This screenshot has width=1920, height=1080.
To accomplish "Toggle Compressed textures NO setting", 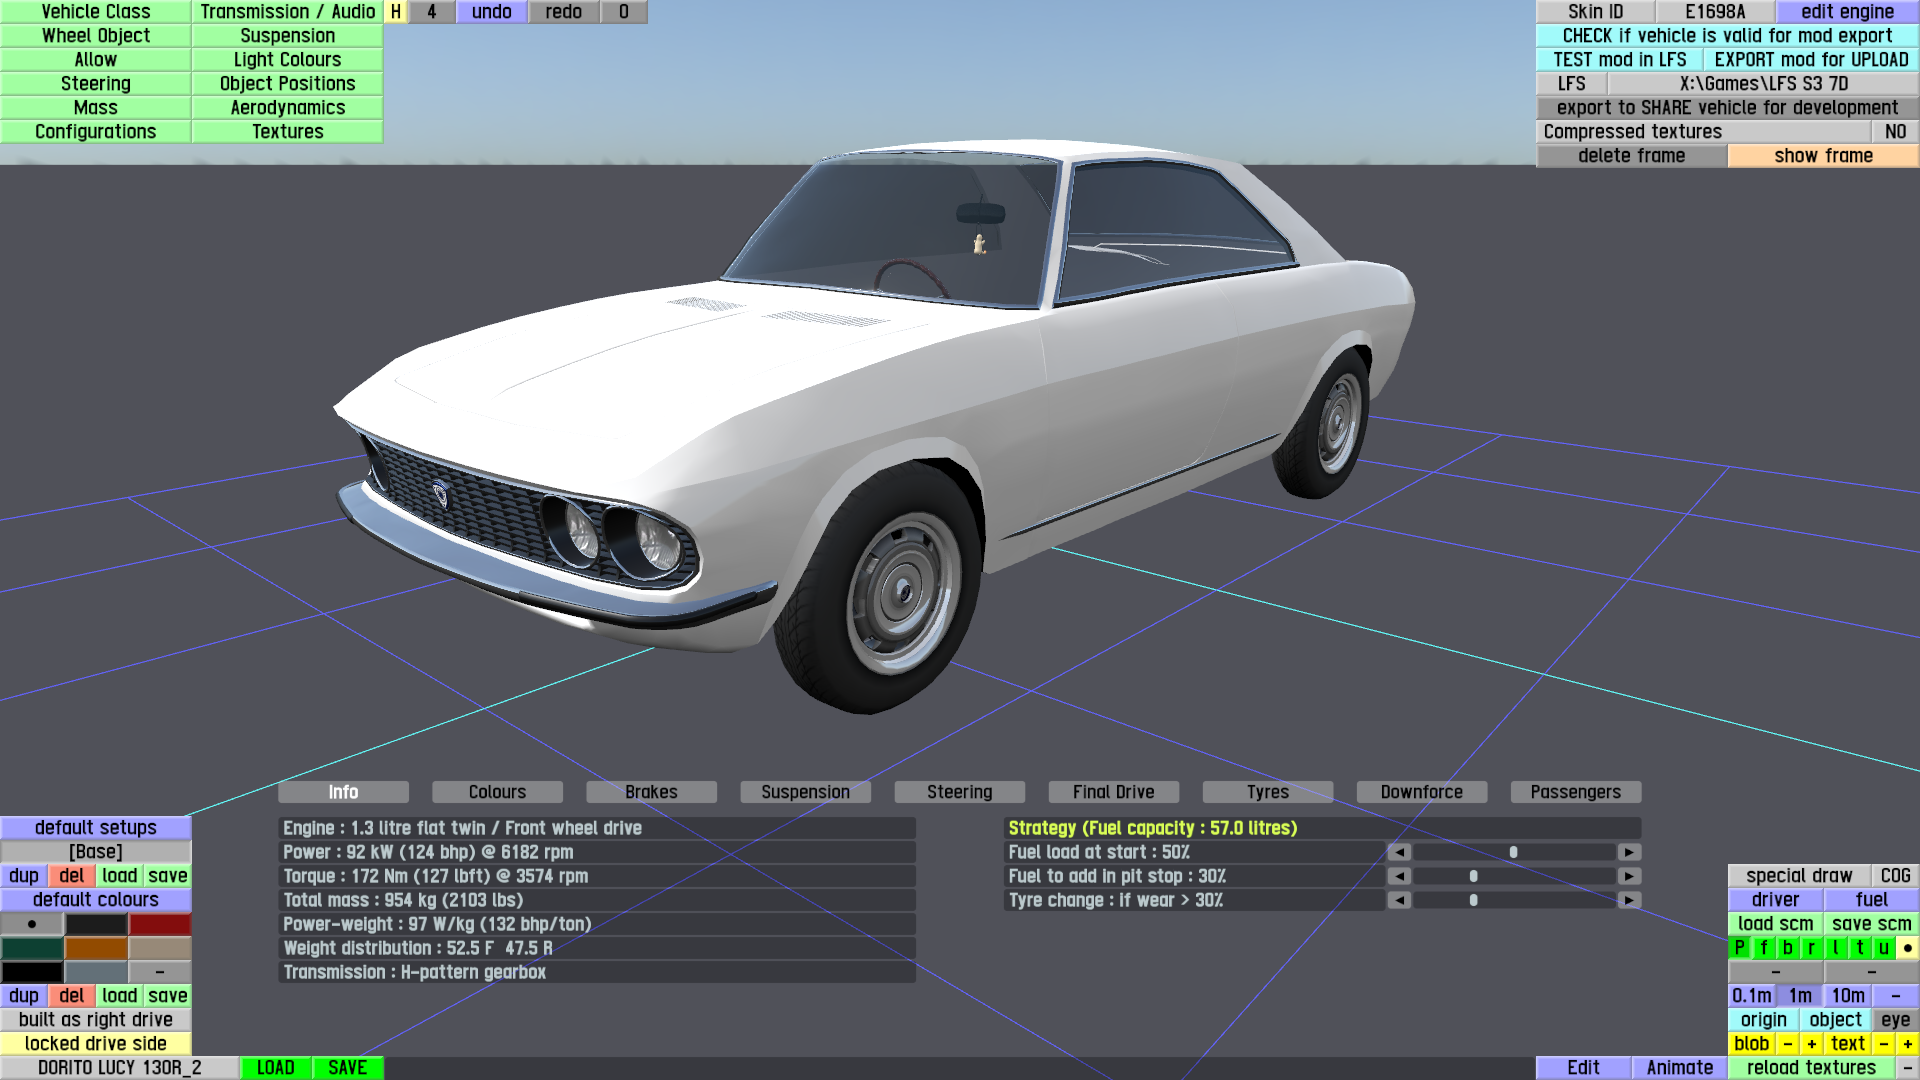I will coord(1895,132).
